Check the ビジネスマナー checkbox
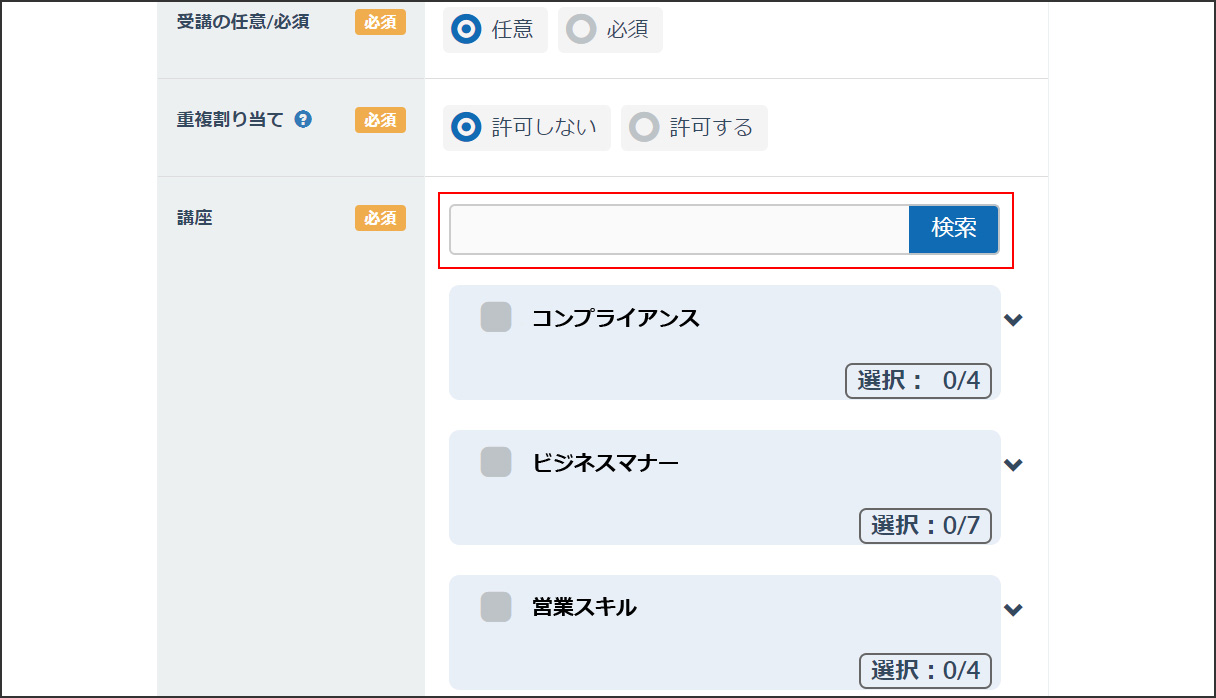Screen dimensions: 1216x698 point(496,462)
